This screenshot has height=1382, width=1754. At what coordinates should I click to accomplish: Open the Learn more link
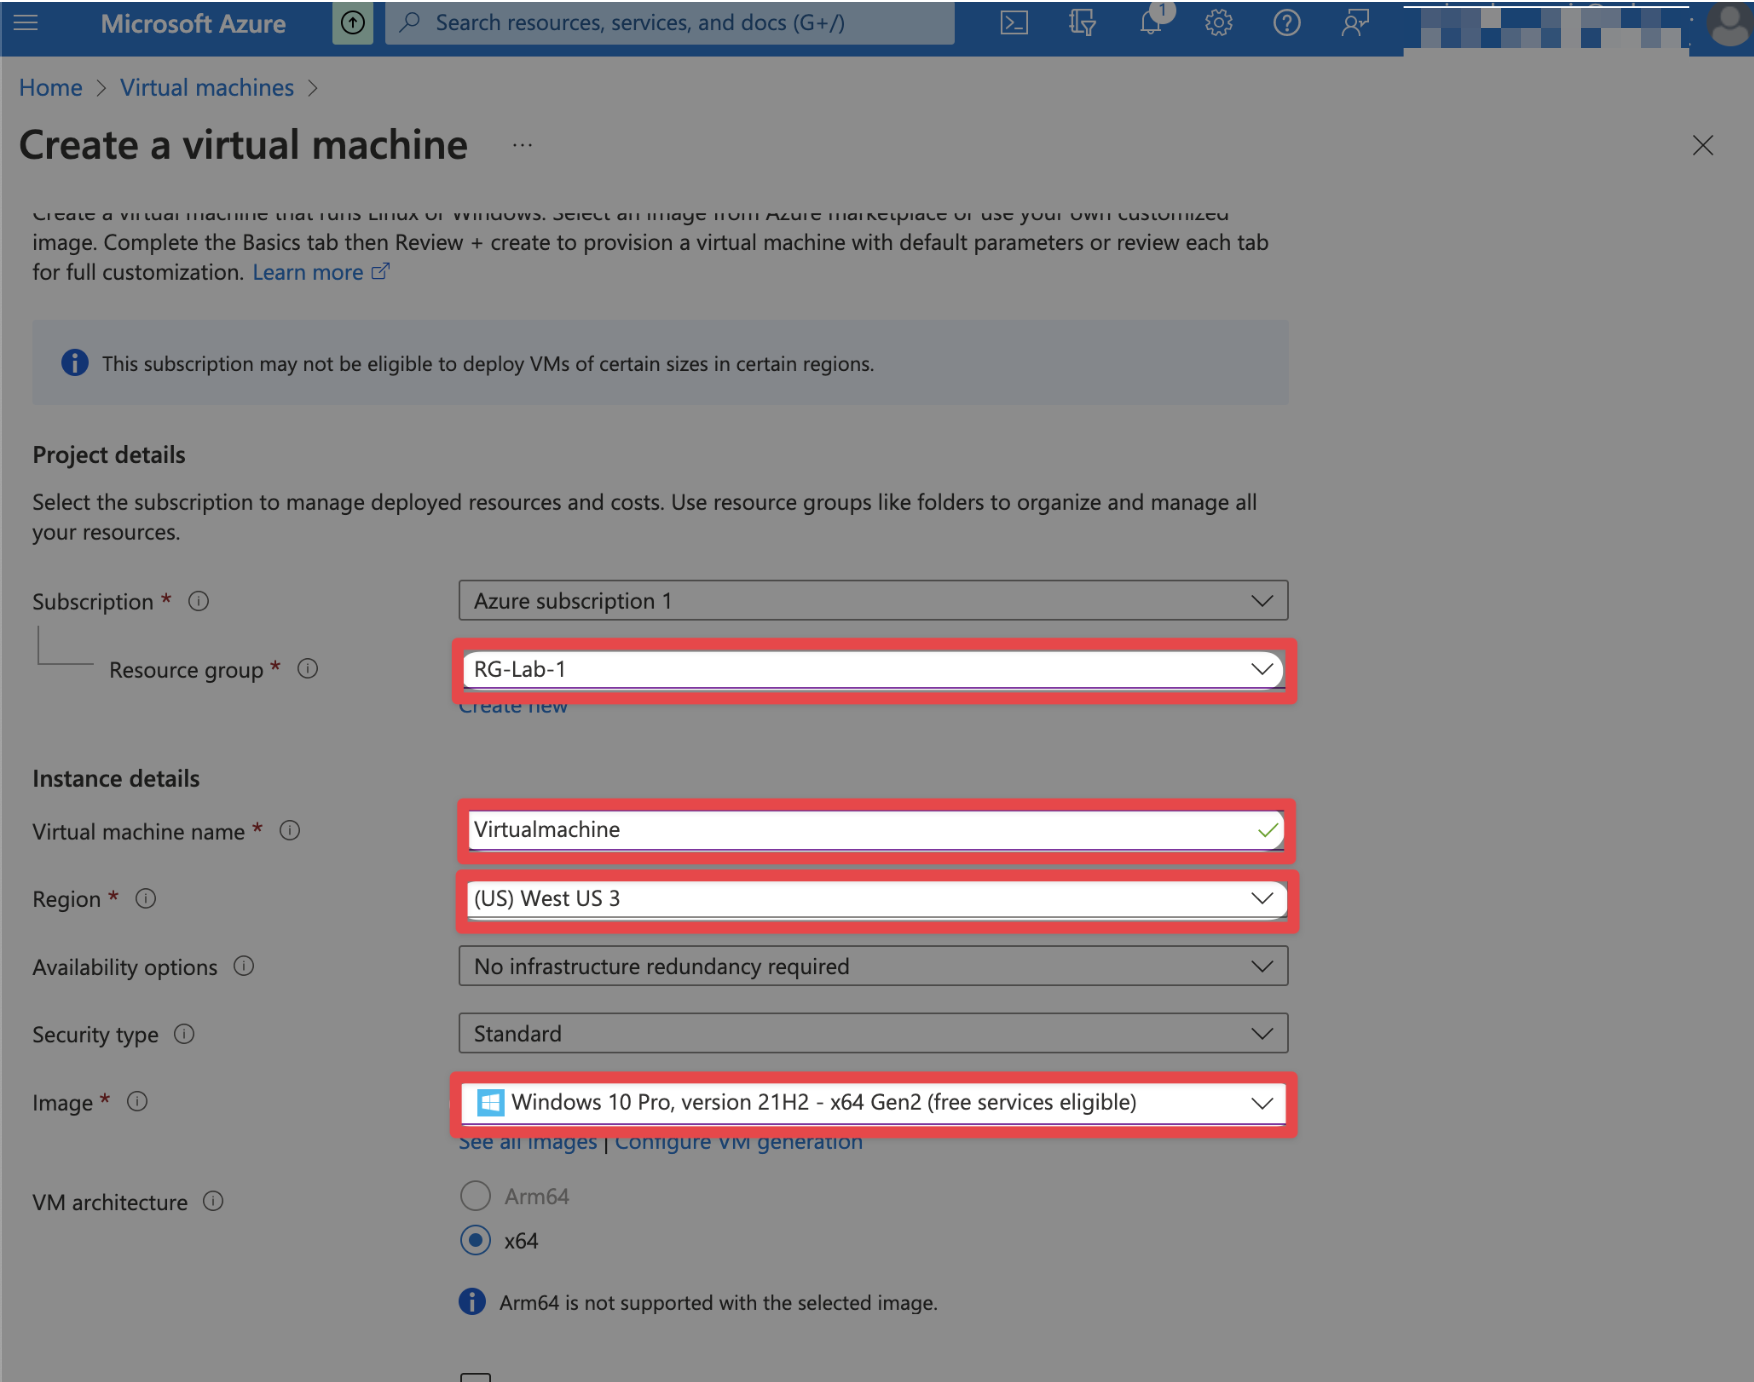(309, 271)
